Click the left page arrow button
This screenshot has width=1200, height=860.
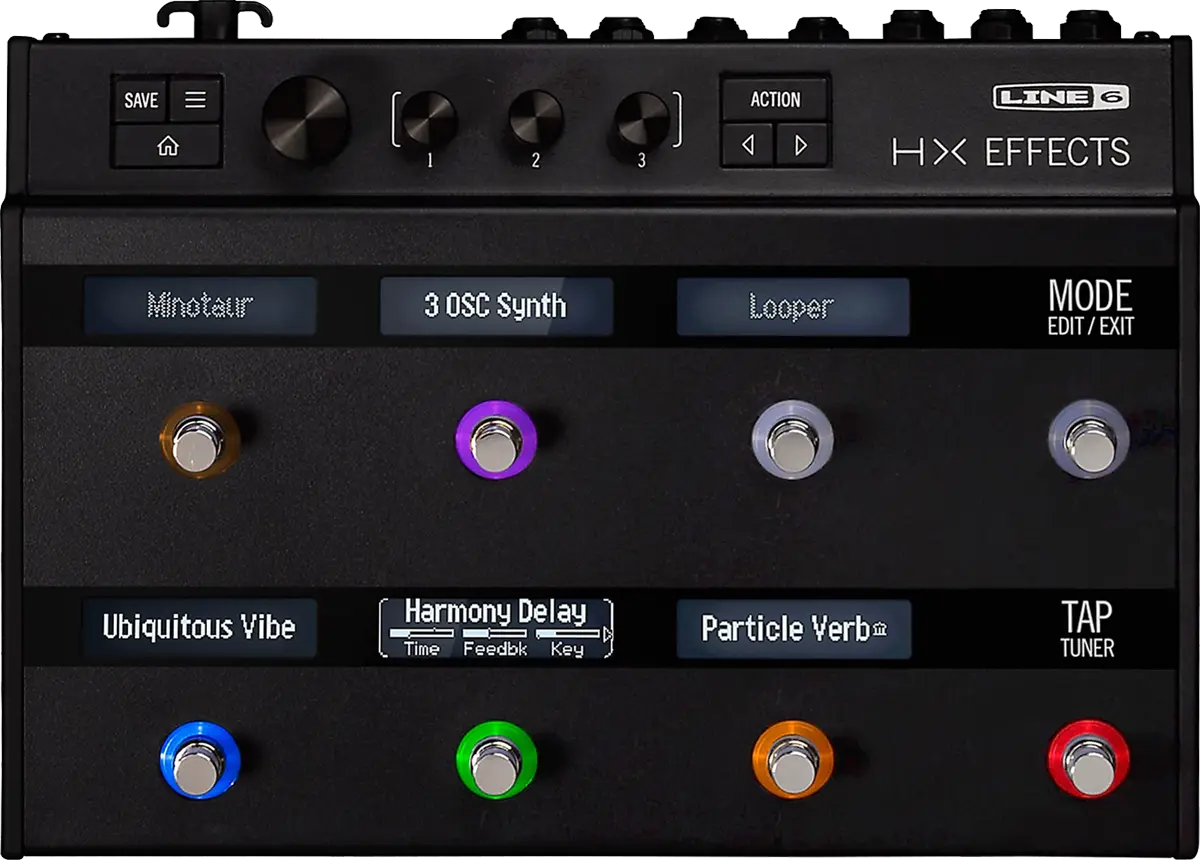[748, 145]
